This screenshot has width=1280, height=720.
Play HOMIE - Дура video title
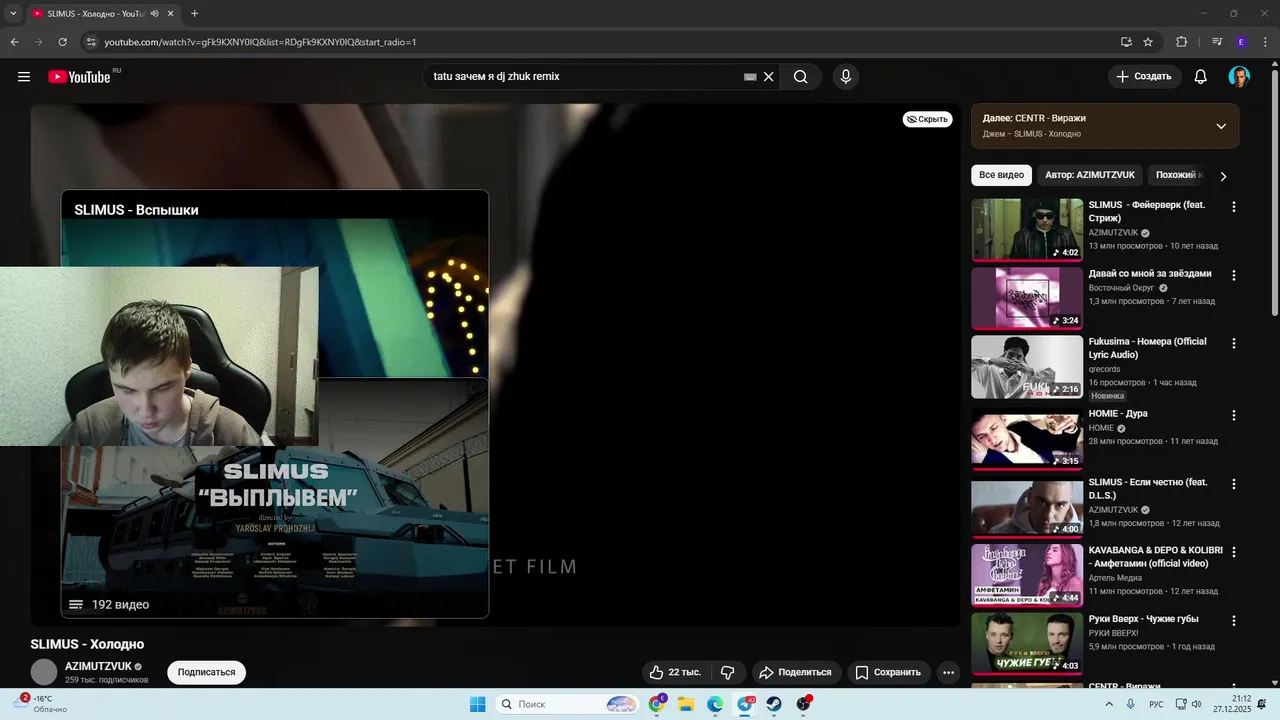coord(1118,414)
